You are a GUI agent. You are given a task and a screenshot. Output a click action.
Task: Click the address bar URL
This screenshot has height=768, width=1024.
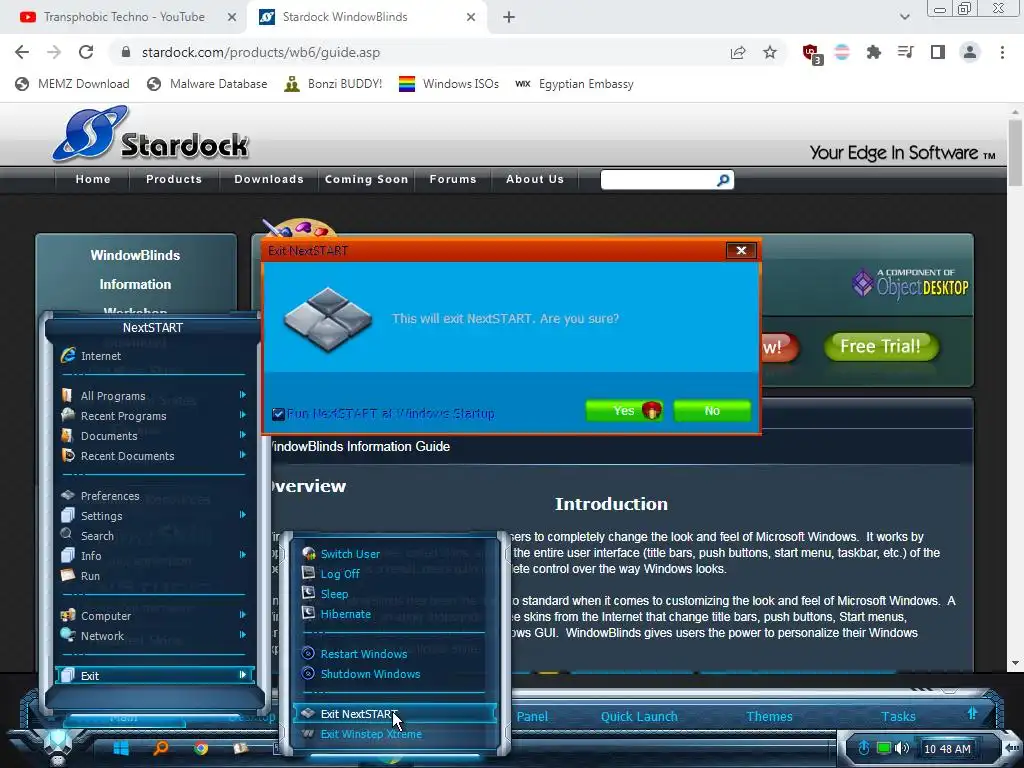pos(261,52)
